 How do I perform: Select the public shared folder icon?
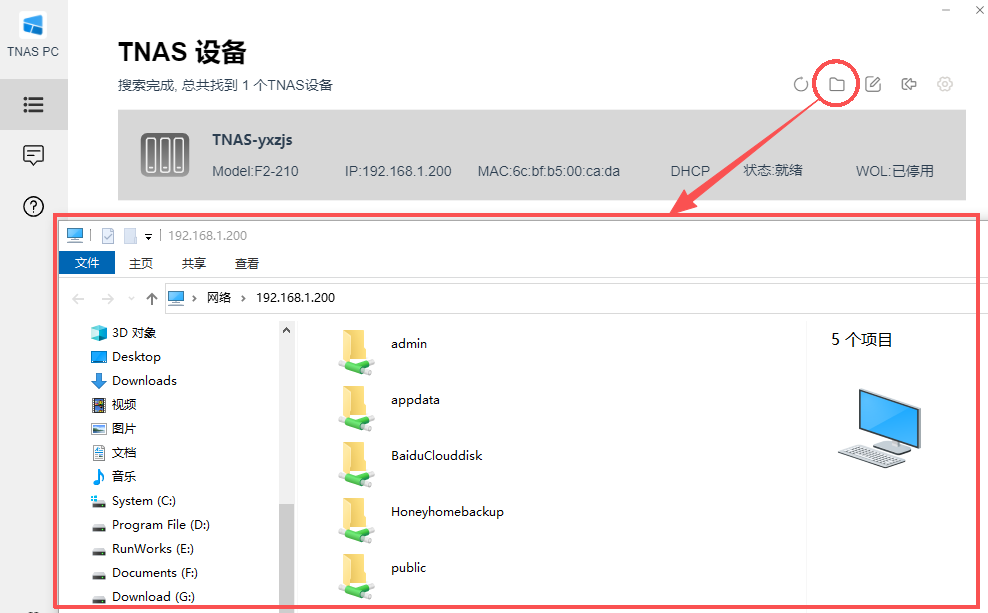click(357, 576)
